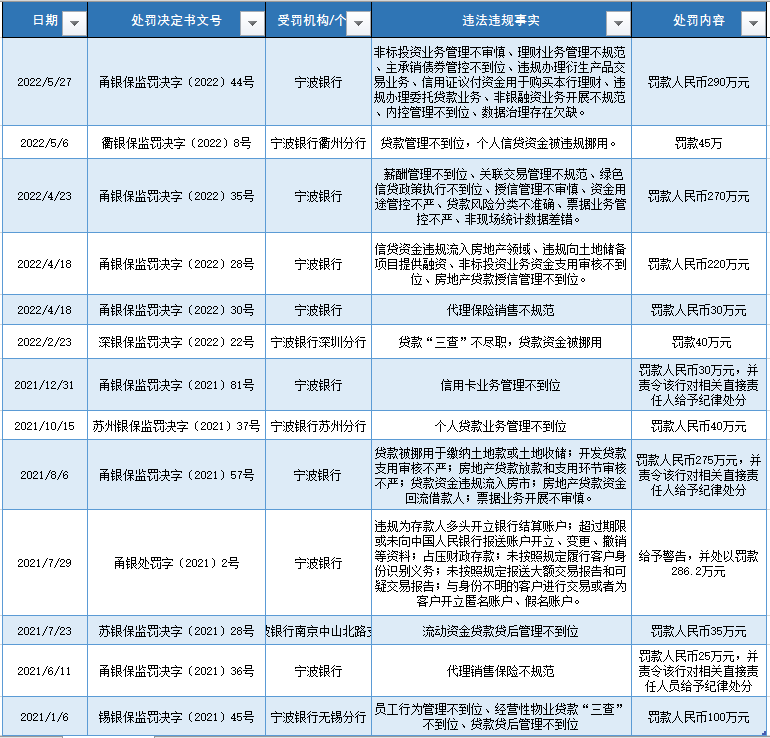The image size is (770, 738).
Task: Select the 处罚内容 header cell
Action: coord(698,20)
